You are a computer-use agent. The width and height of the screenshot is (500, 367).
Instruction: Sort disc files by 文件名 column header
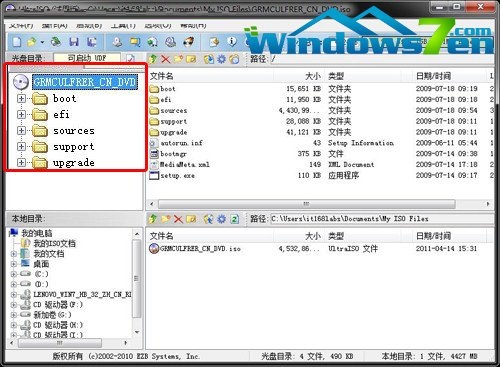(x=210, y=76)
